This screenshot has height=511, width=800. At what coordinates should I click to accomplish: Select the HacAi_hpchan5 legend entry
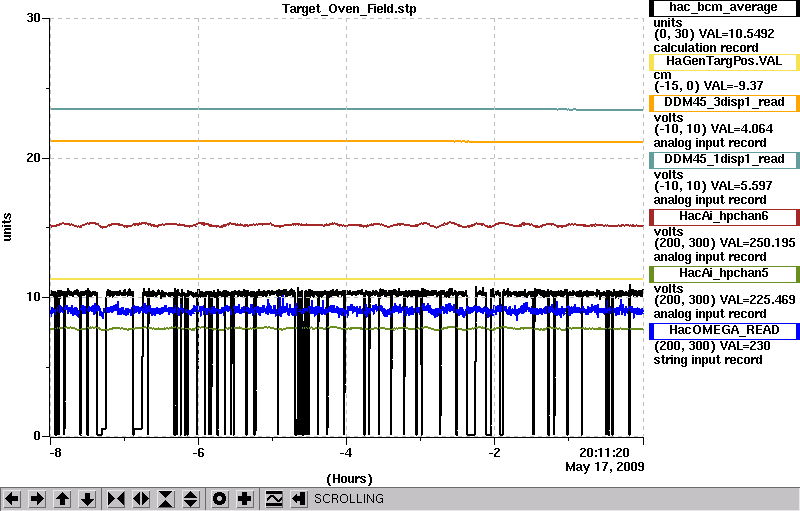point(724,274)
